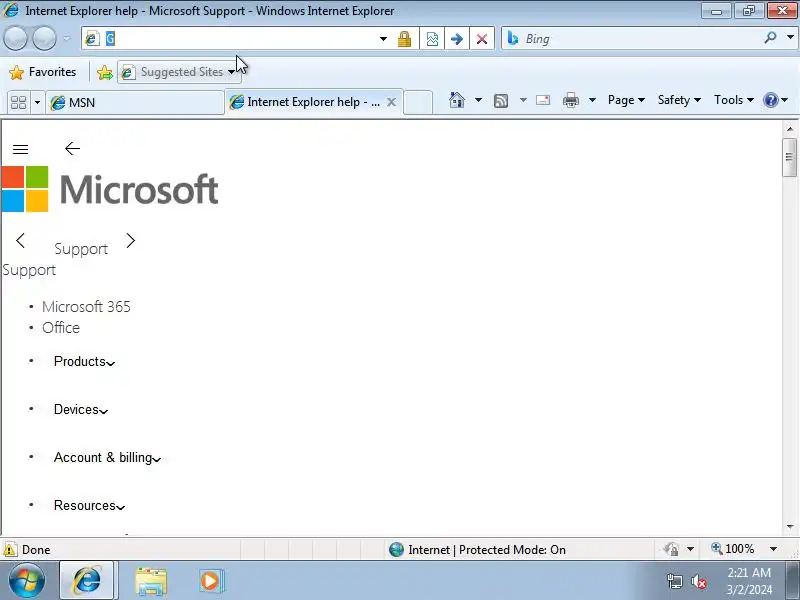Open the Office link
Screen dimensions: 800x600
click(61, 328)
